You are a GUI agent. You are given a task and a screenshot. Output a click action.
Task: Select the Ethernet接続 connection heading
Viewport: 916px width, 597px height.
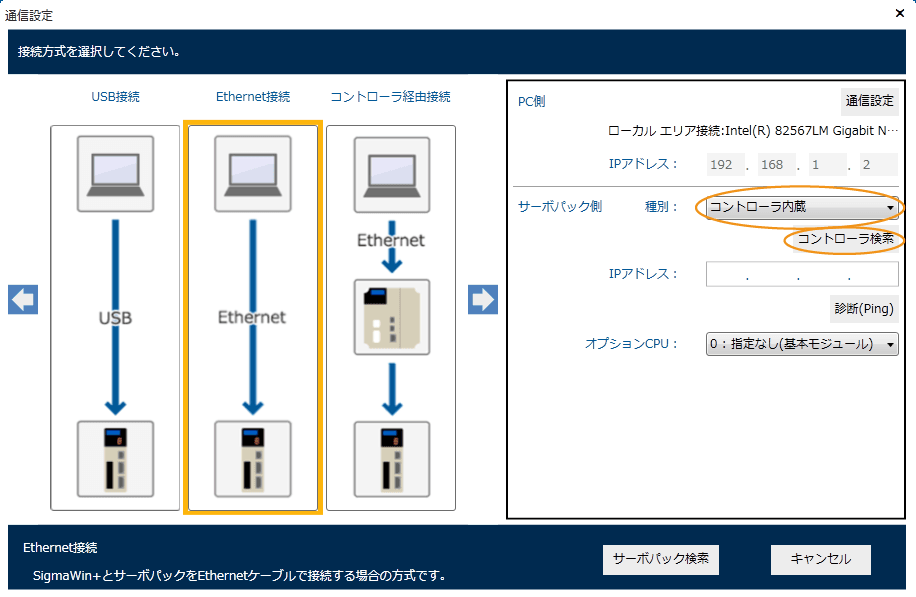click(x=253, y=97)
